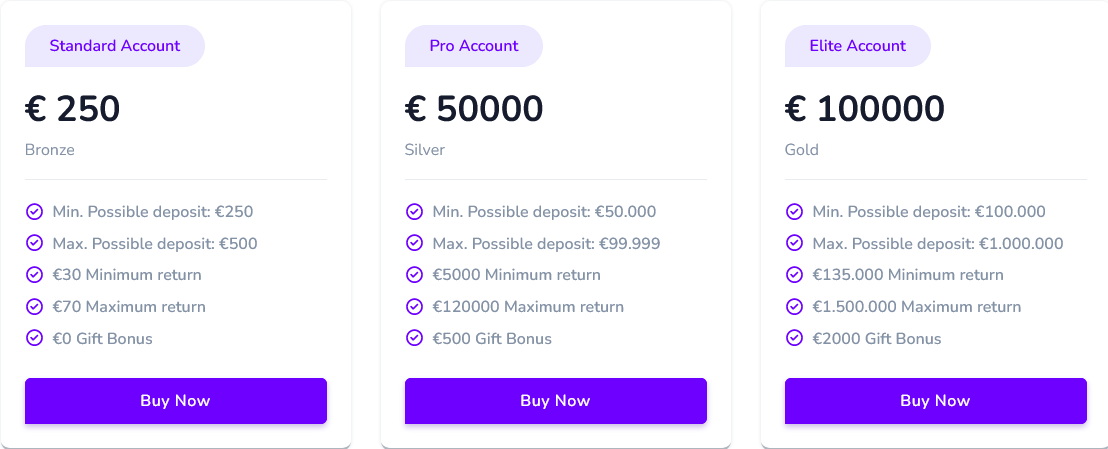
Task: Click check icon beside €2000 Gift Bonus
Action: click(794, 338)
